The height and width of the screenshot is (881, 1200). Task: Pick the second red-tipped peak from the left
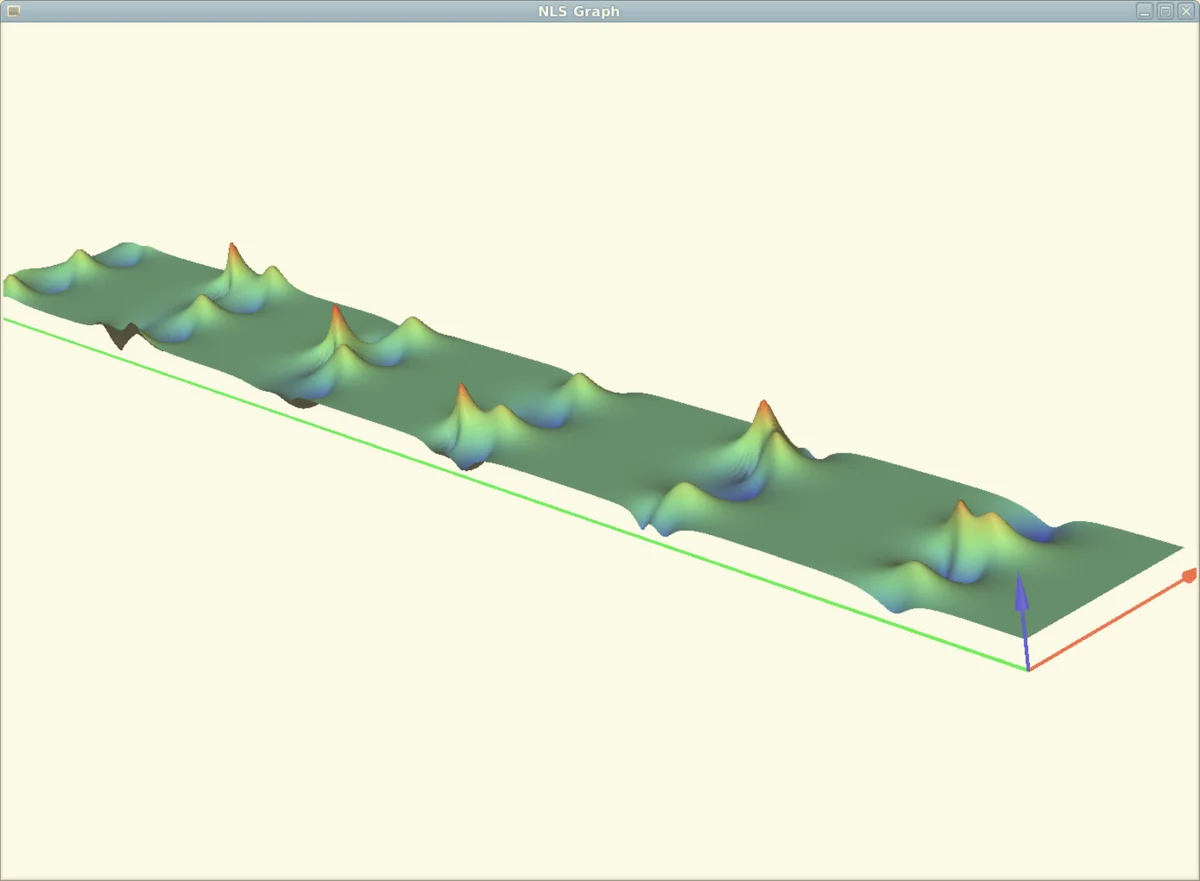(x=336, y=310)
